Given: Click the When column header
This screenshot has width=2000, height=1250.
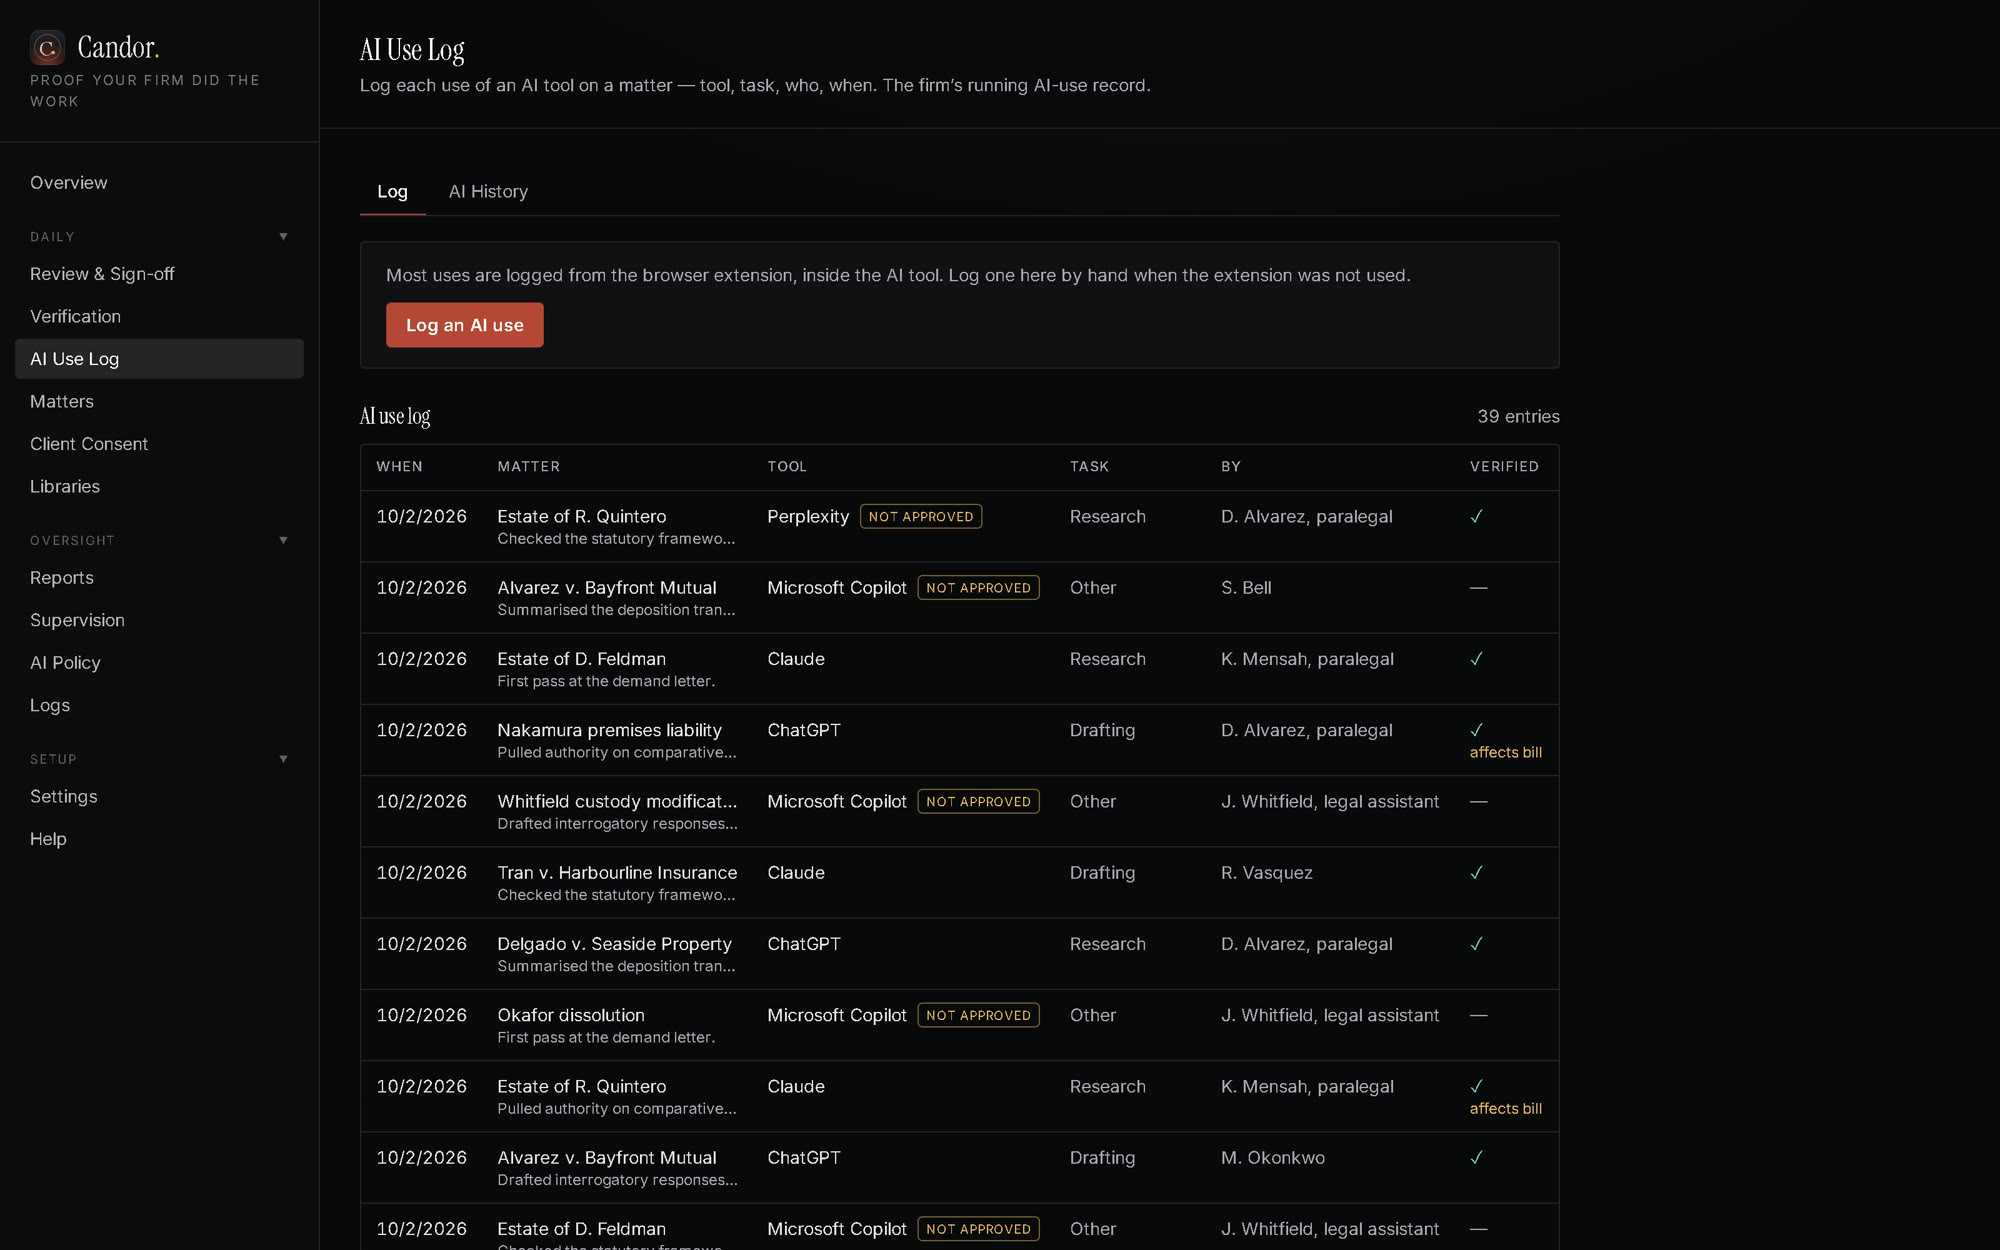Looking at the screenshot, I should pyautogui.click(x=399, y=467).
